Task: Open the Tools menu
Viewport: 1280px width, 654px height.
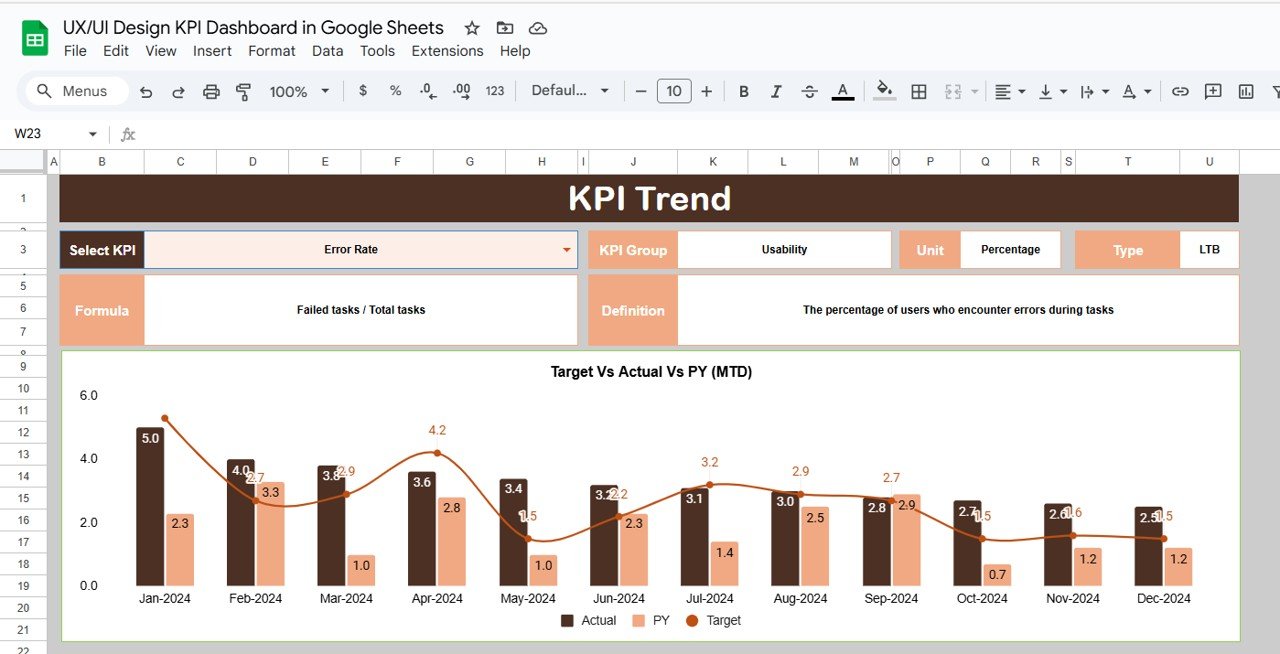Action: pos(378,51)
